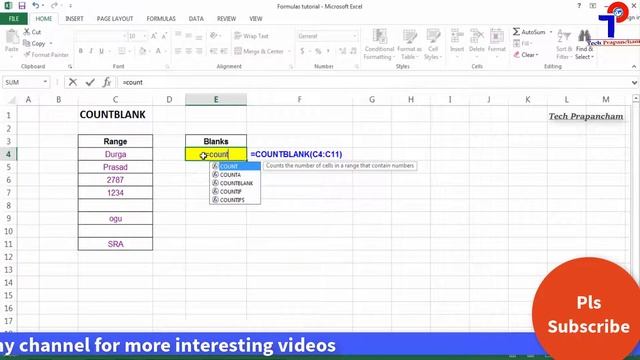
Task: Open the font size dropdown
Action: 144,36
